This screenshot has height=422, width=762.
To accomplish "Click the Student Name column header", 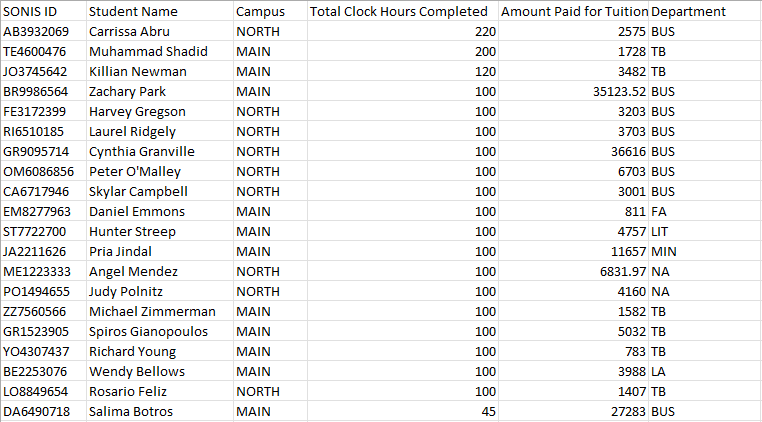I will pos(133,12).
